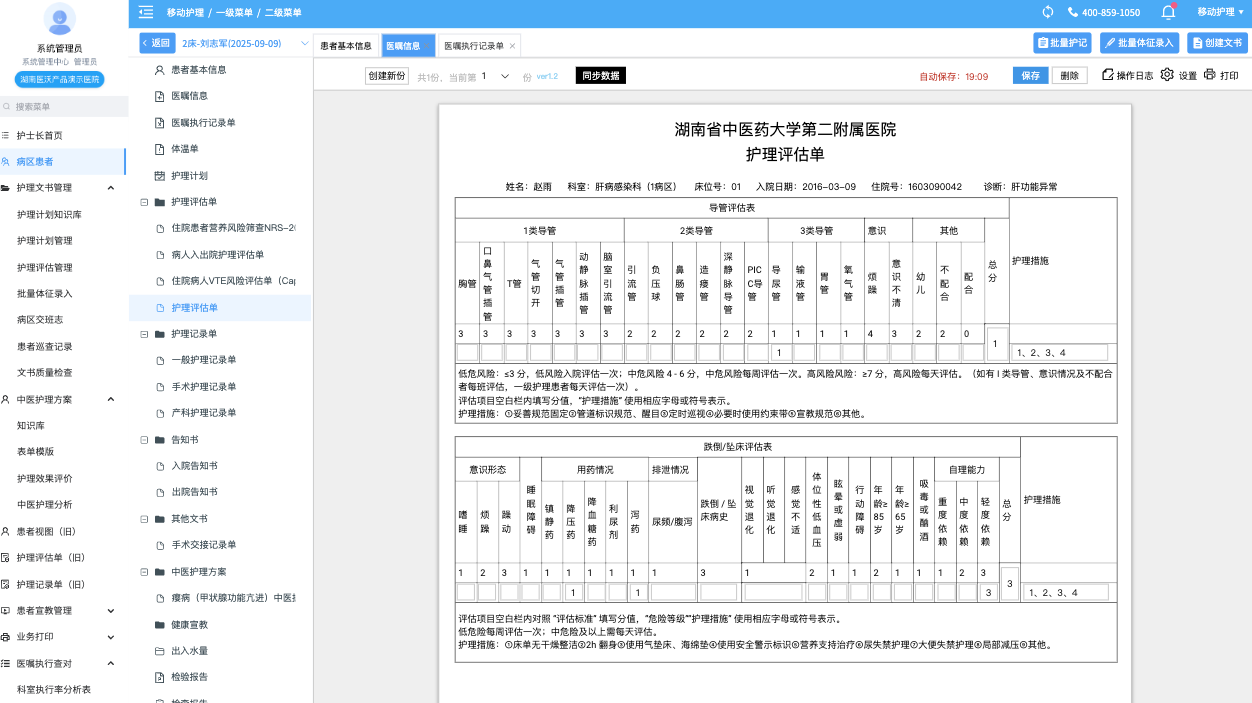Expand the 患者宣教管理 menu chevron
The image size is (1252, 703).
111,611
